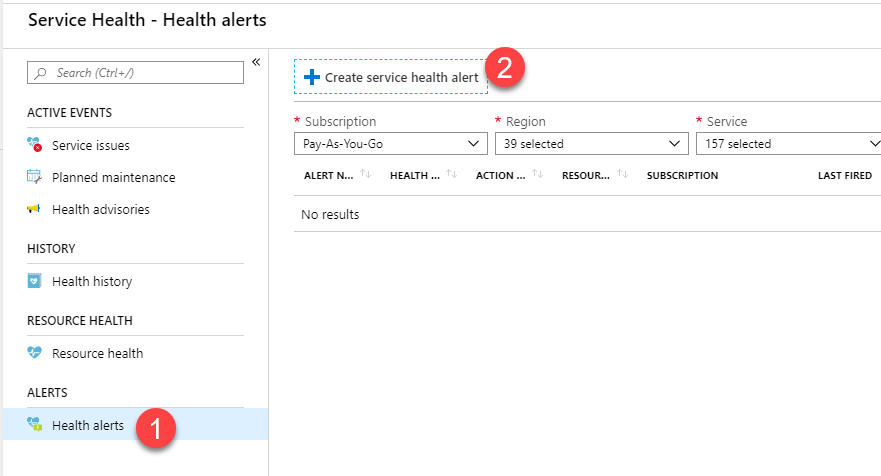Click the Resource health heart icon

tap(35, 354)
